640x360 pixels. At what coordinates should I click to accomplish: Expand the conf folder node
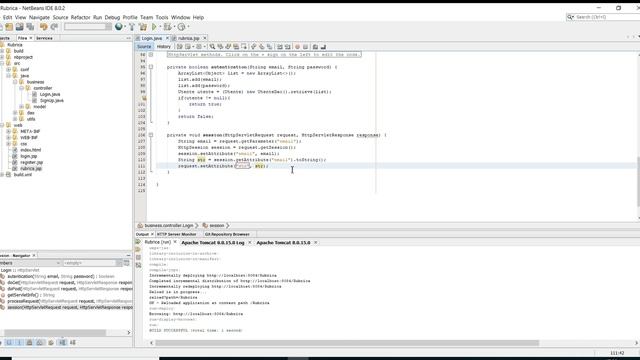tap(9, 69)
